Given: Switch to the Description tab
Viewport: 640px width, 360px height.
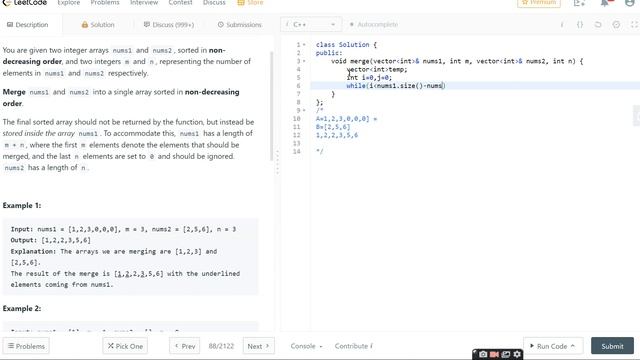Looking at the screenshot, I should pyautogui.click(x=28, y=24).
